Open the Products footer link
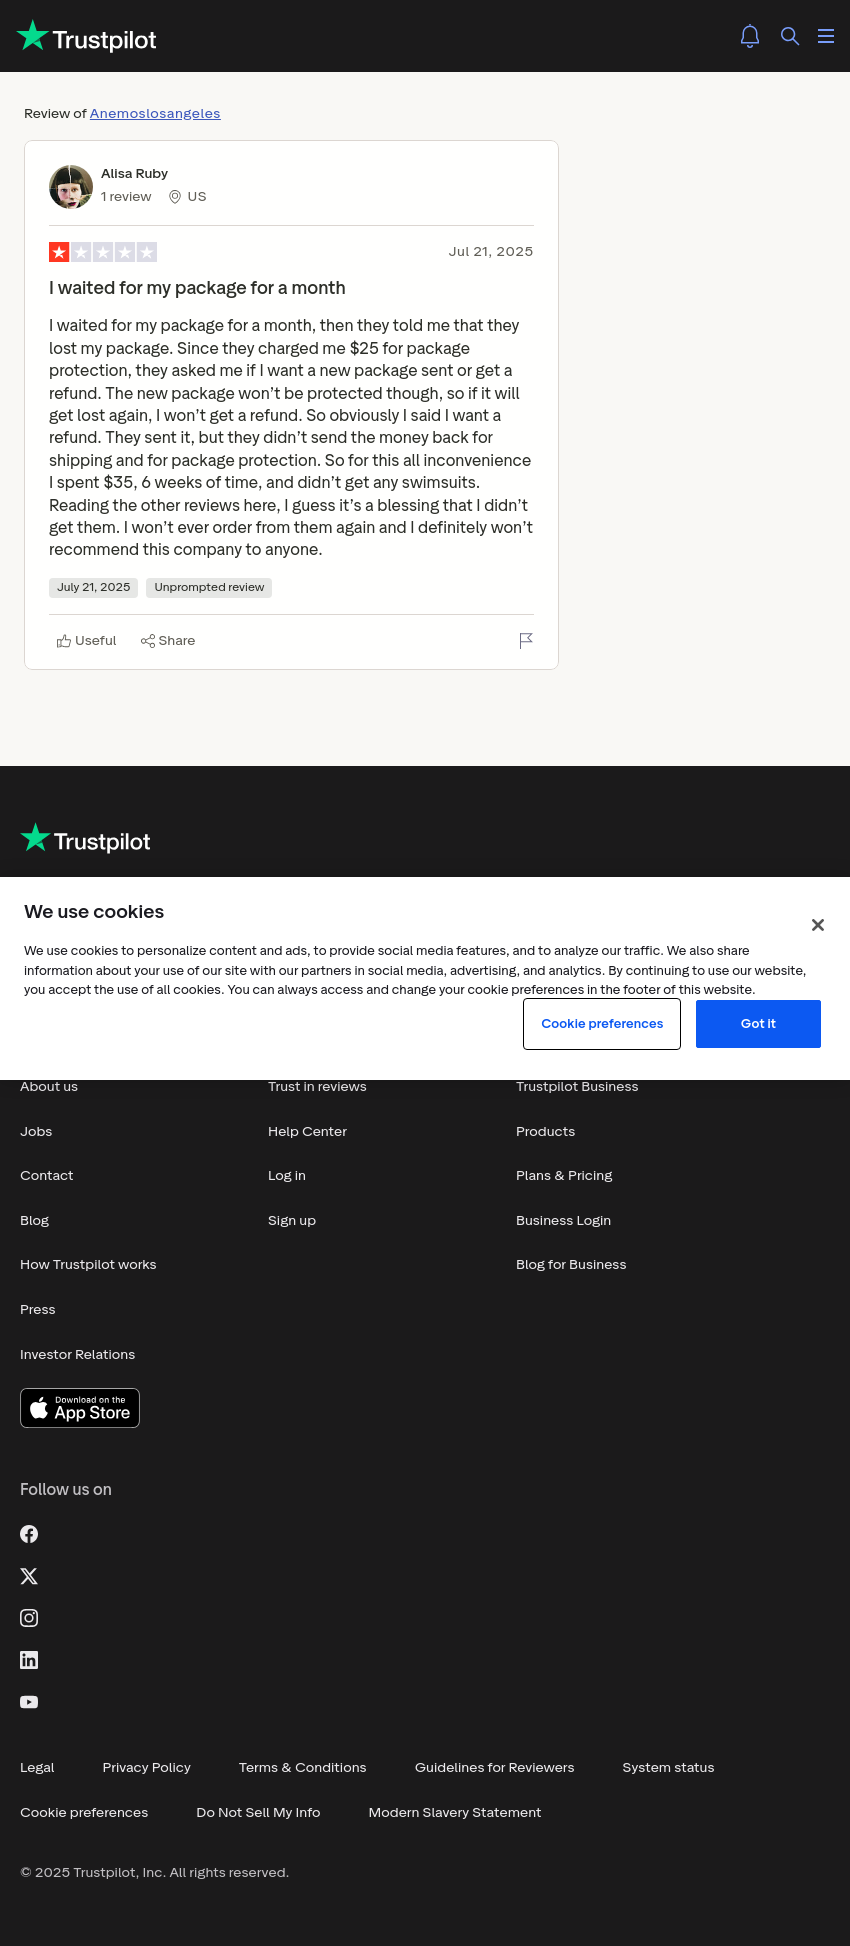 (546, 1132)
